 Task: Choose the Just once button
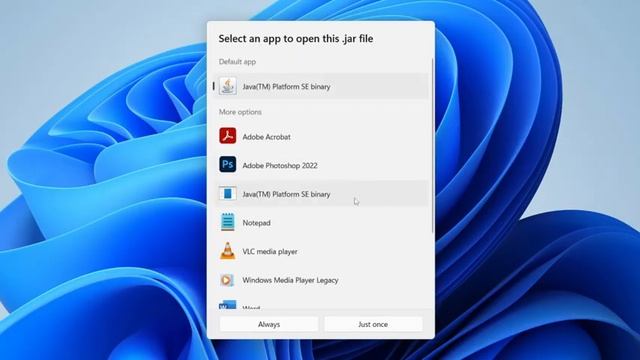(373, 324)
